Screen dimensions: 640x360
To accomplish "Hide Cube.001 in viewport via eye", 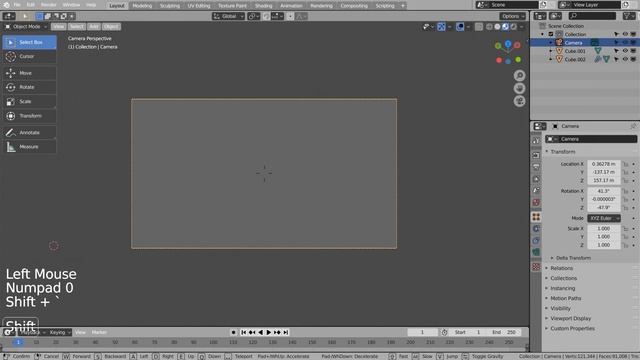I will pos(625,51).
